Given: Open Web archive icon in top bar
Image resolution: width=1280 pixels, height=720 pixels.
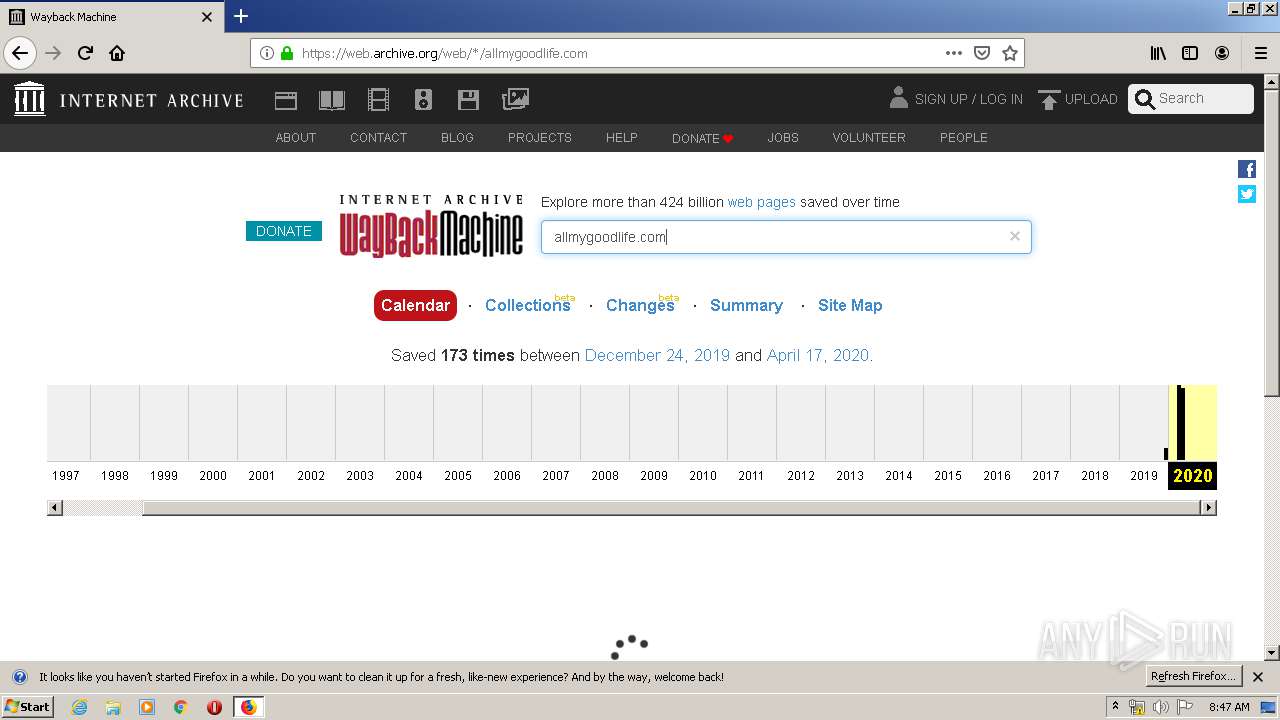Looking at the screenshot, I should coord(286,99).
